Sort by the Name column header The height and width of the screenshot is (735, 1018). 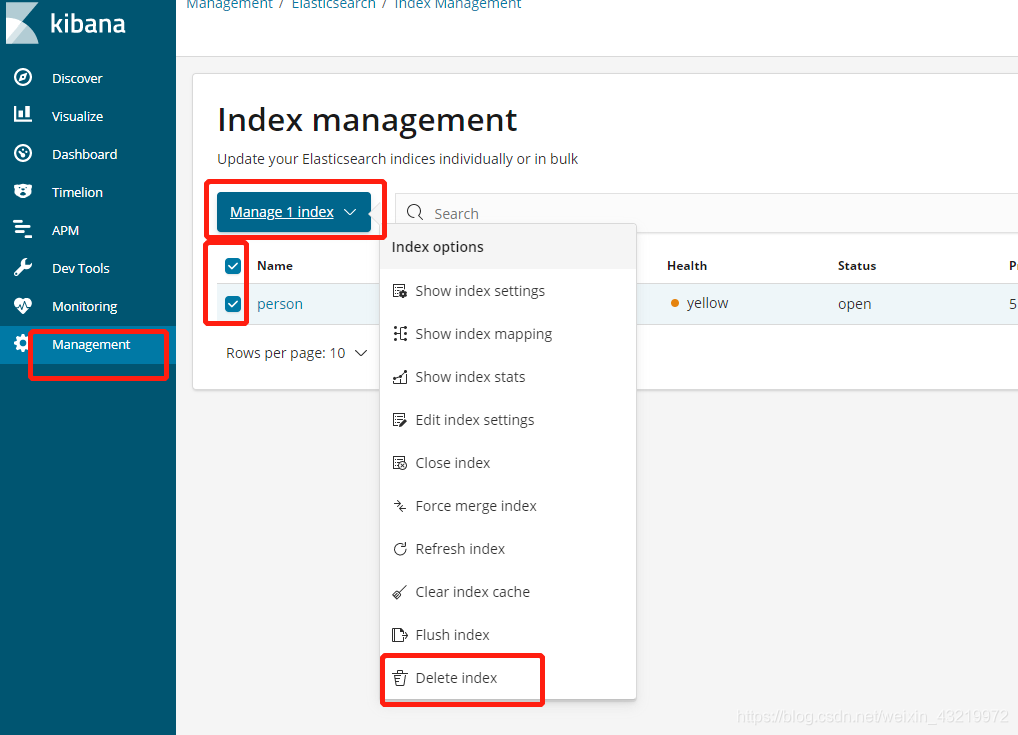[x=275, y=266]
